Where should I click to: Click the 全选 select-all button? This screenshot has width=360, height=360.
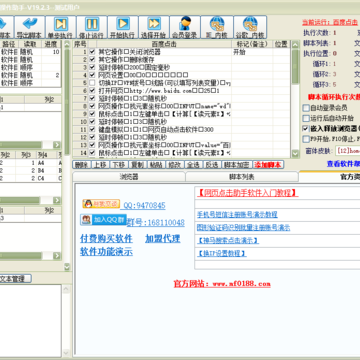[x=193, y=165]
